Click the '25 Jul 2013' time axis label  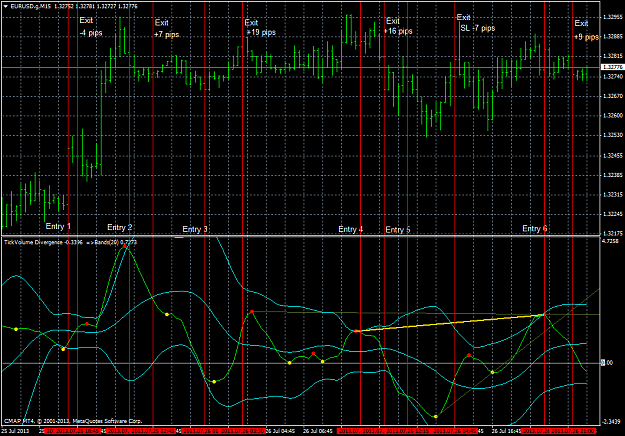pos(15,431)
